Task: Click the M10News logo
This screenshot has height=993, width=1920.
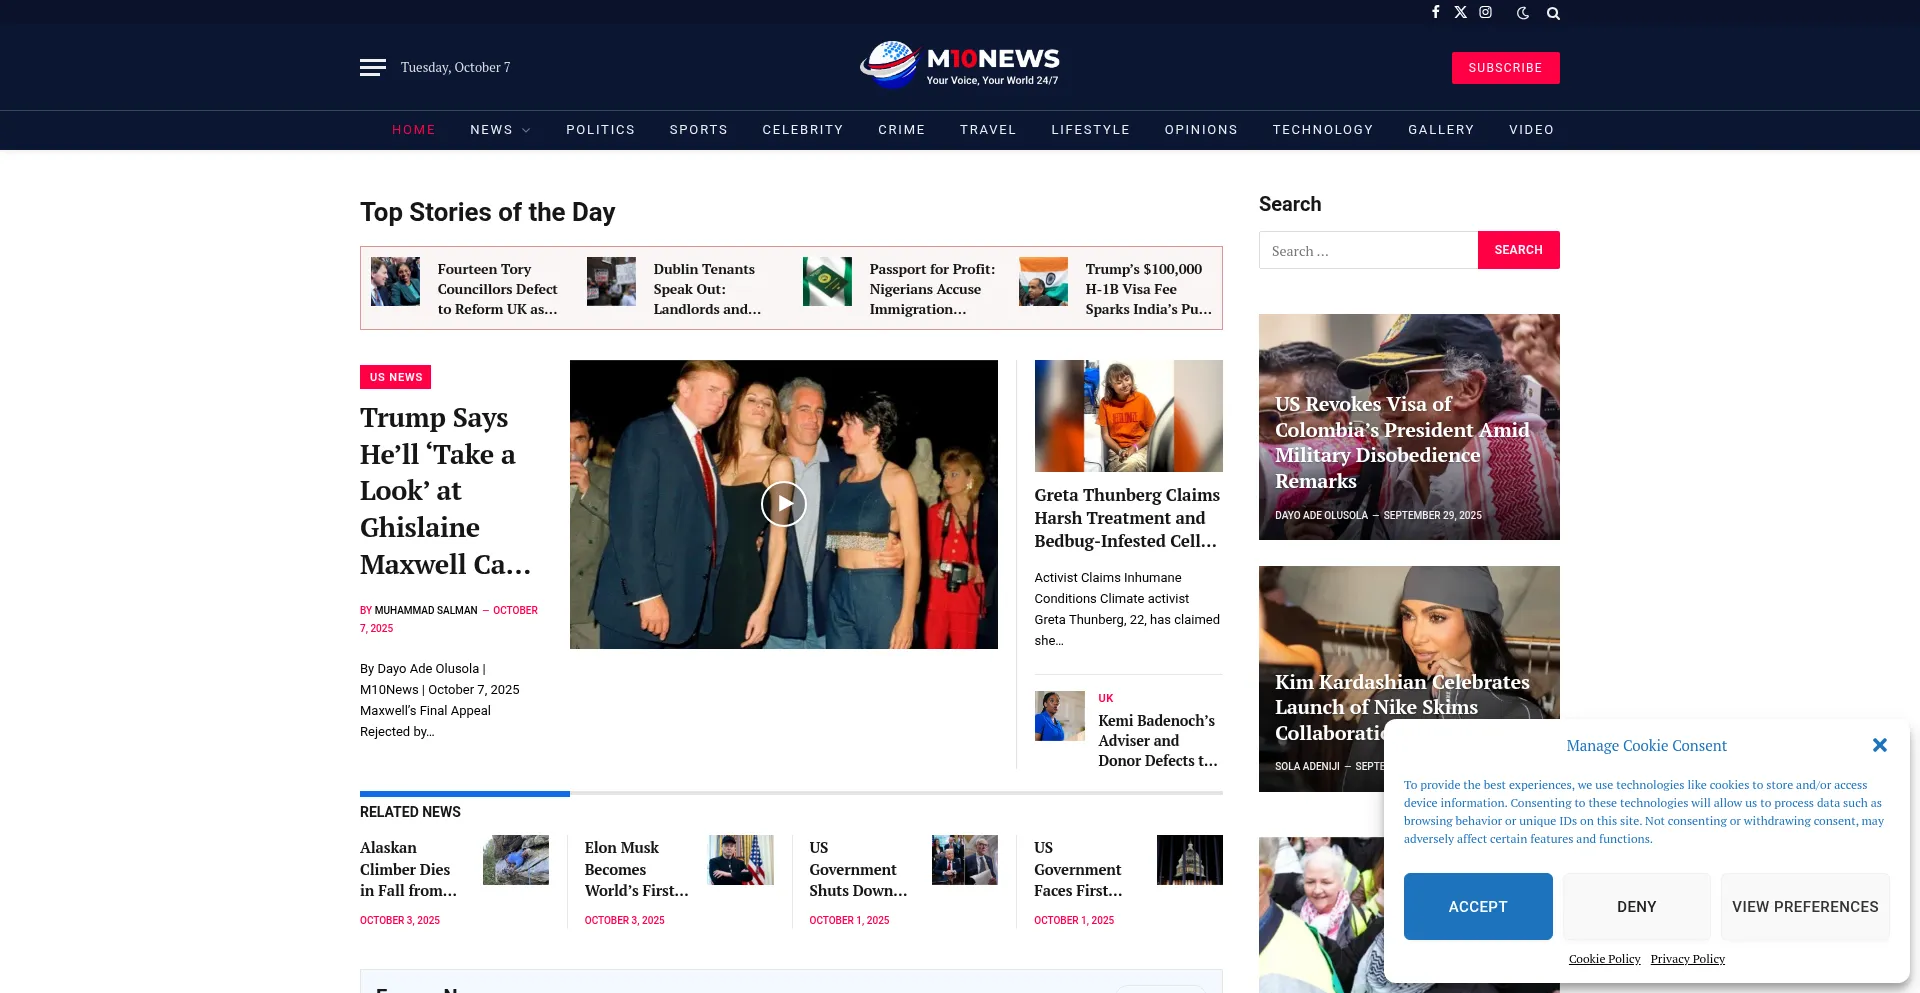Action: [960, 65]
